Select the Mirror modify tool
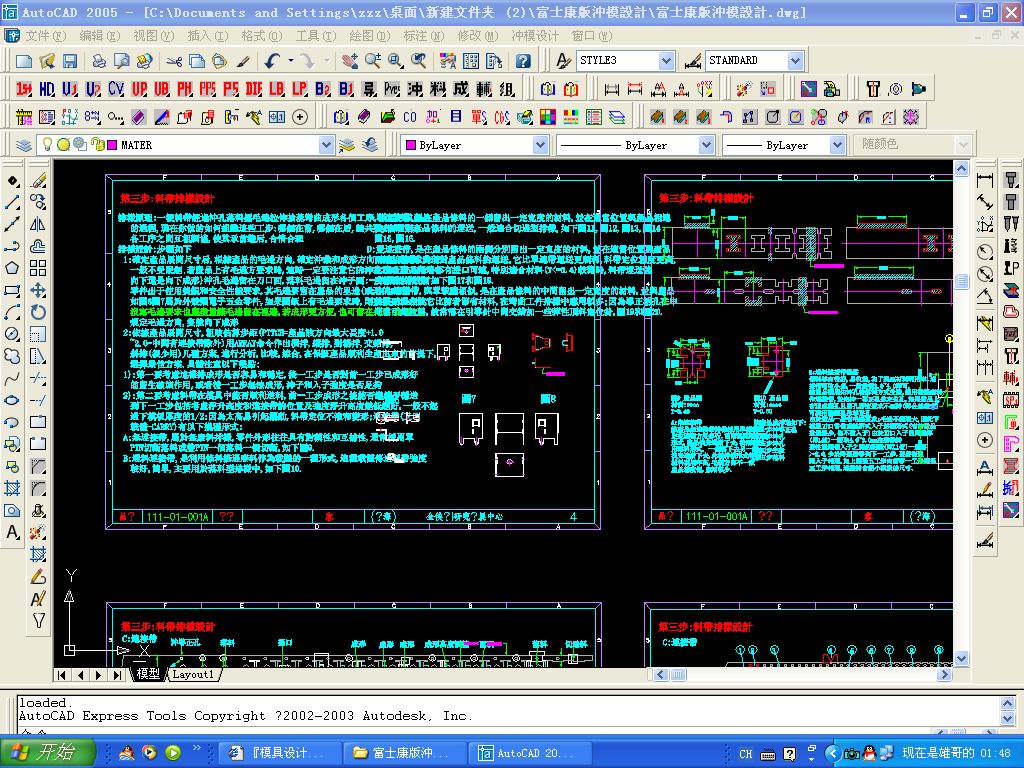 coord(38,224)
